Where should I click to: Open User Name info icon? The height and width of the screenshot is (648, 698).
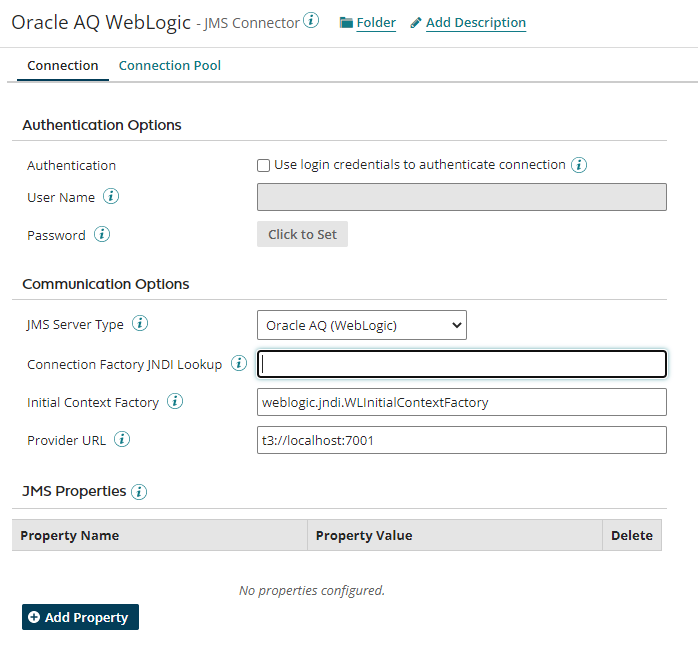(x=111, y=196)
